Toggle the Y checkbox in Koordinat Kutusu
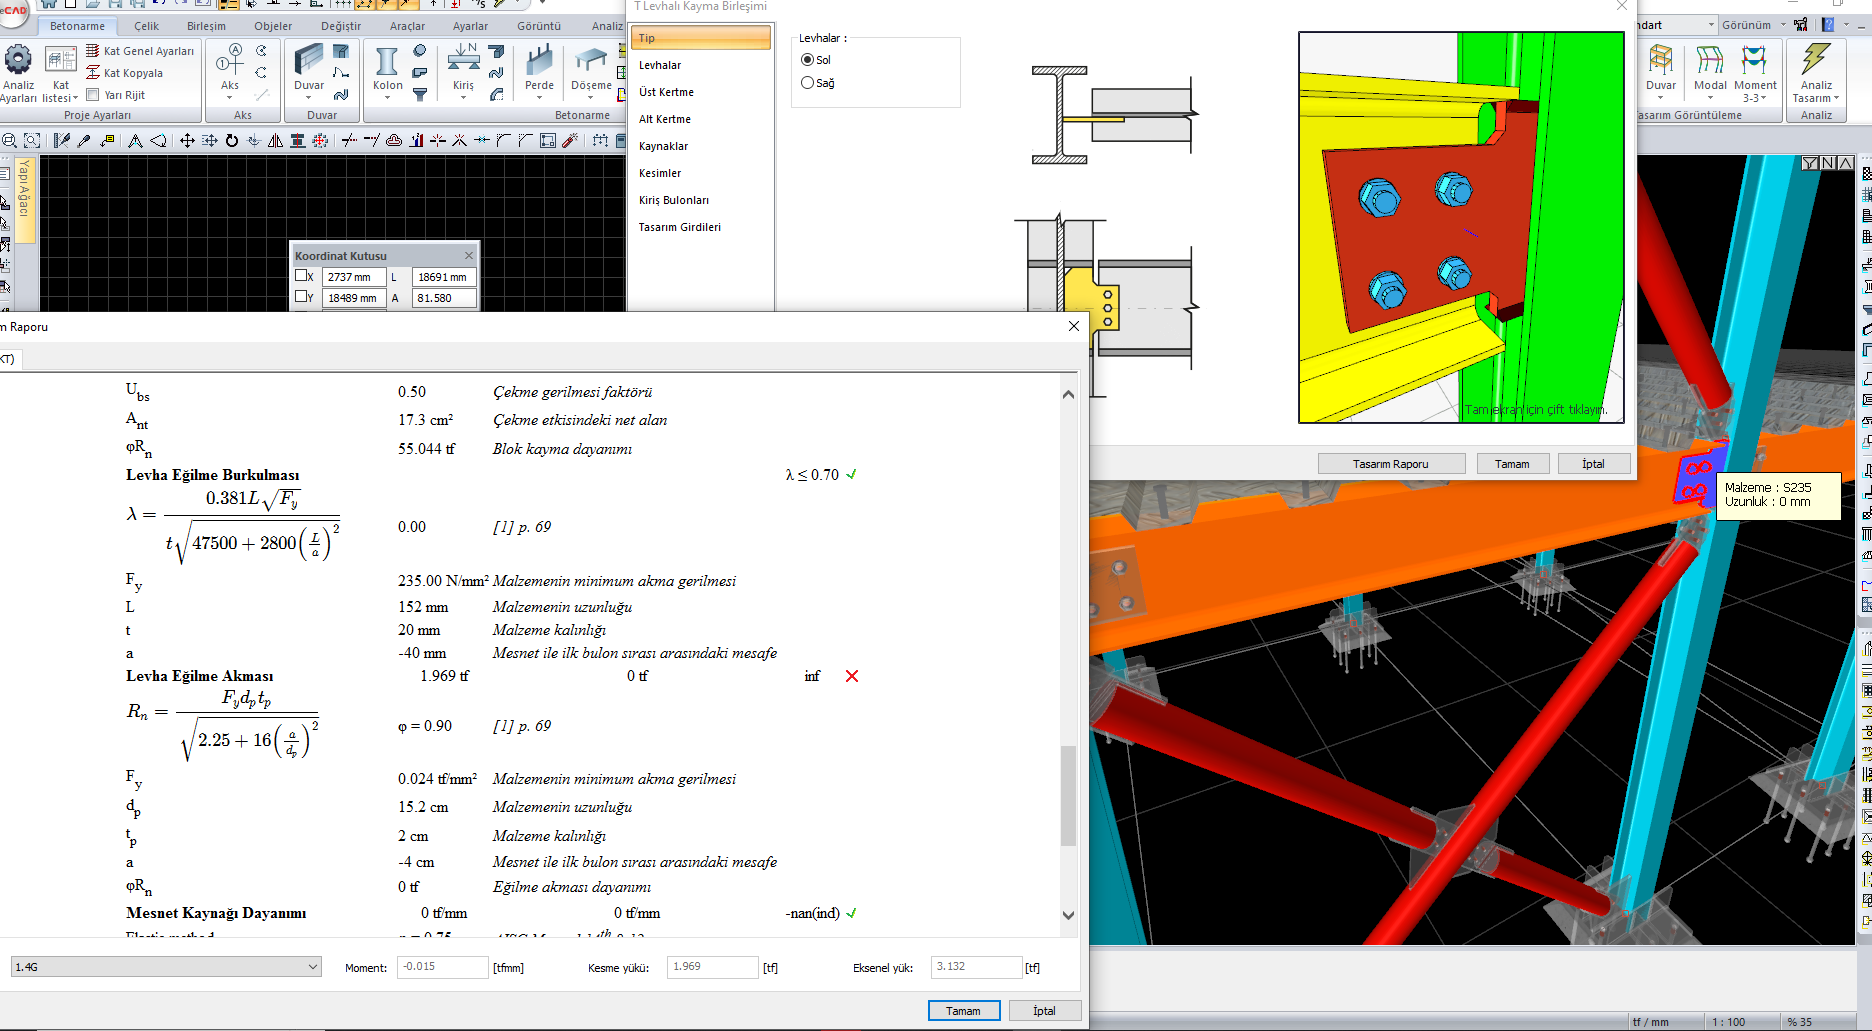 301,297
